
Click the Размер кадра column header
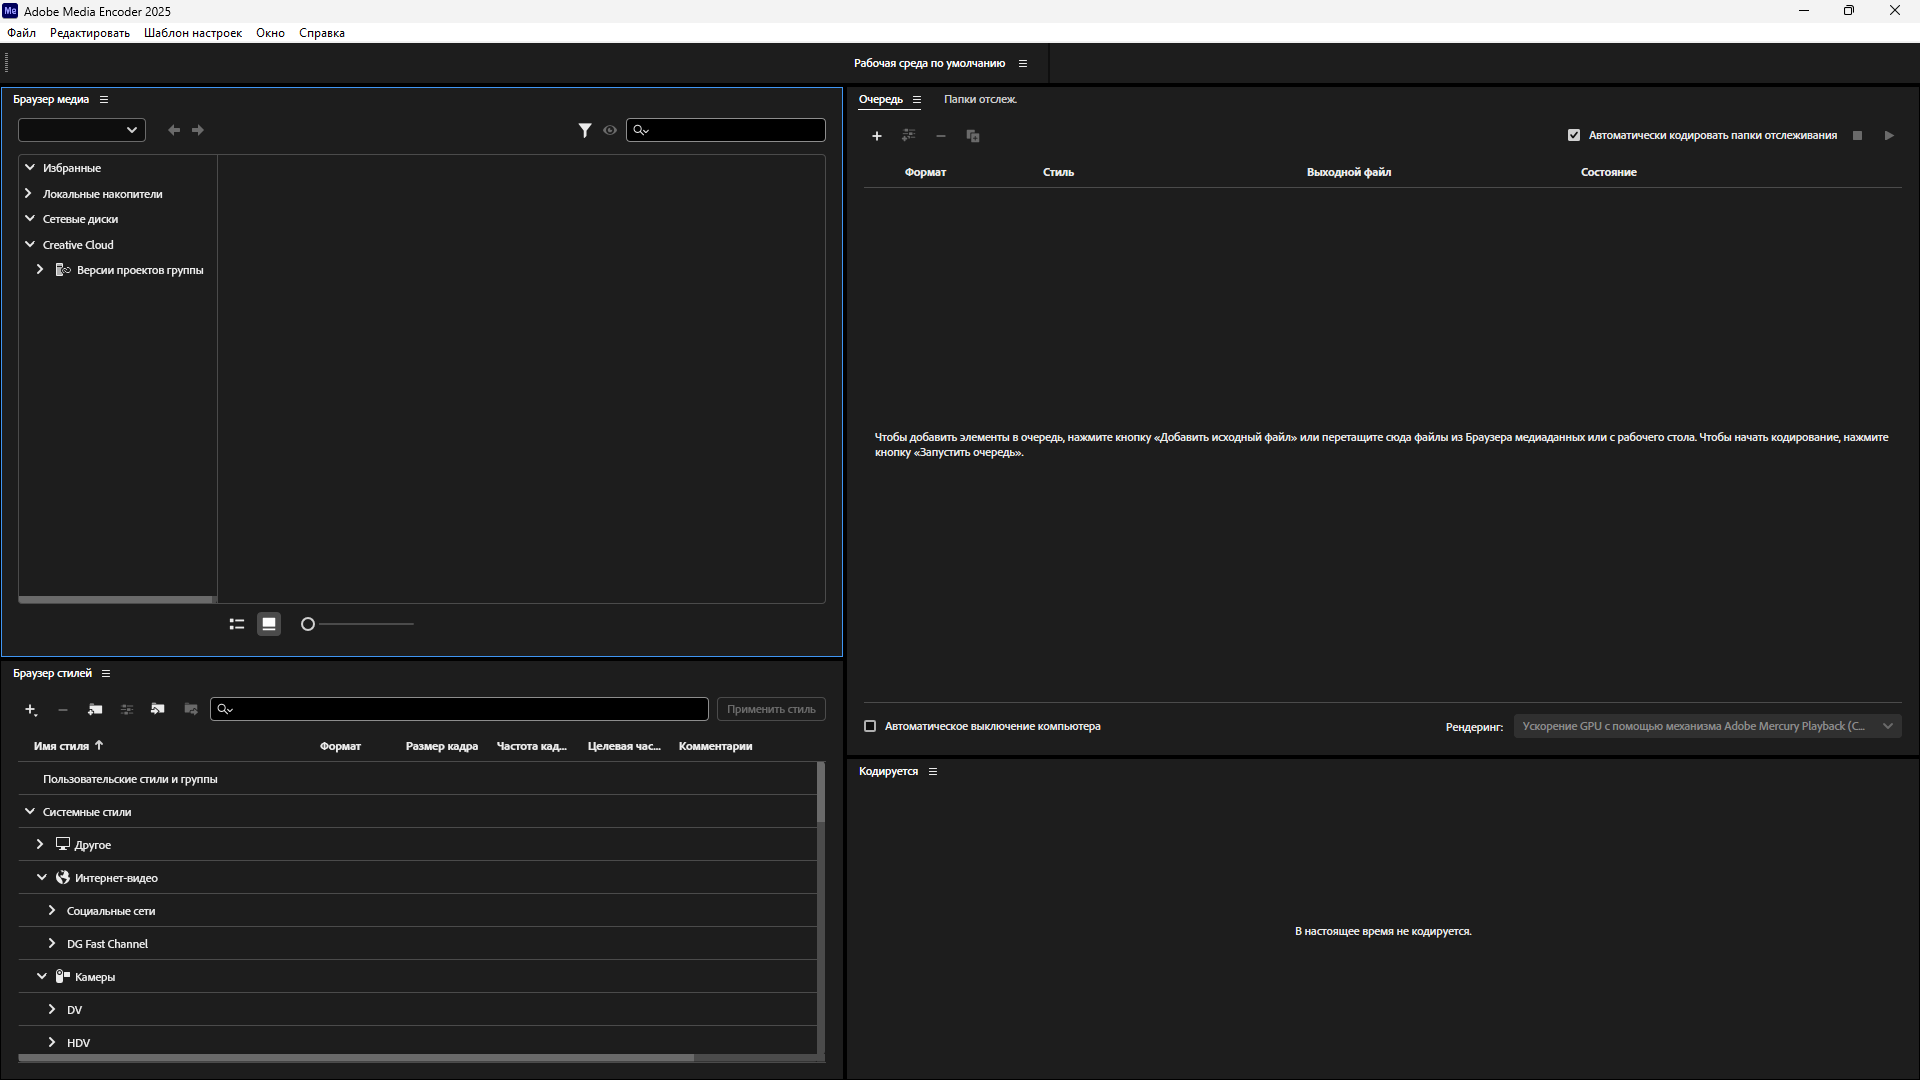coord(442,747)
